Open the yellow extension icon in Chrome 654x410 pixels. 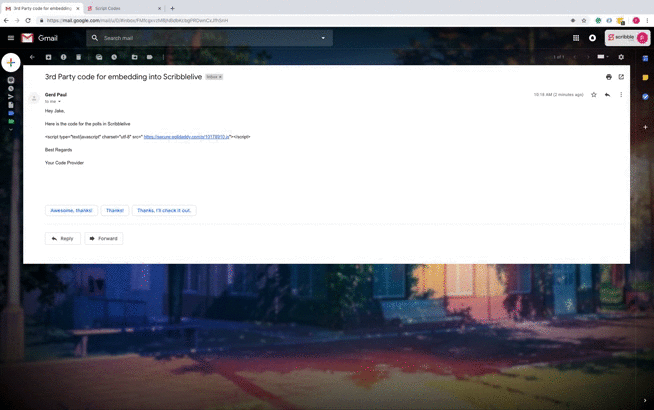coord(620,20)
